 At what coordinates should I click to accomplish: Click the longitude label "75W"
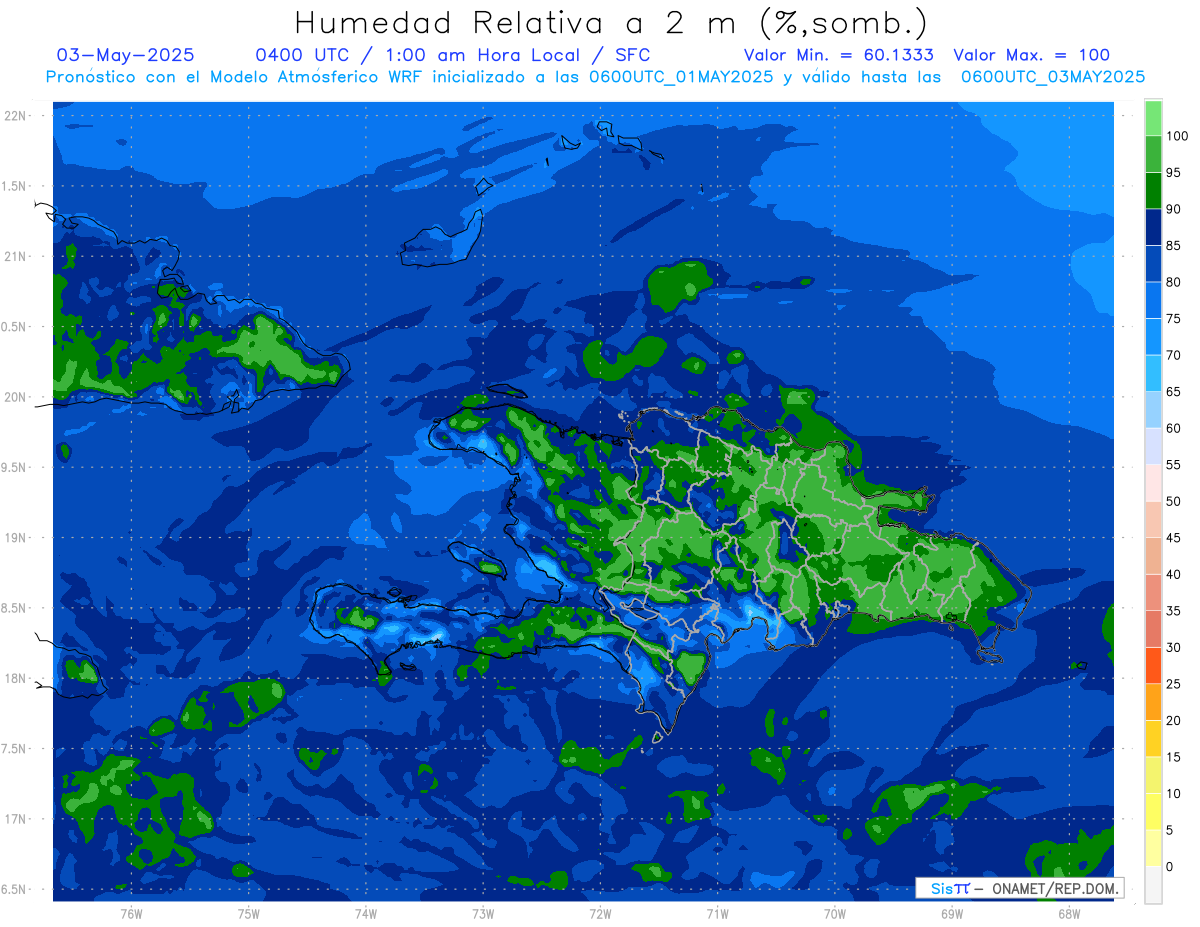tap(248, 913)
